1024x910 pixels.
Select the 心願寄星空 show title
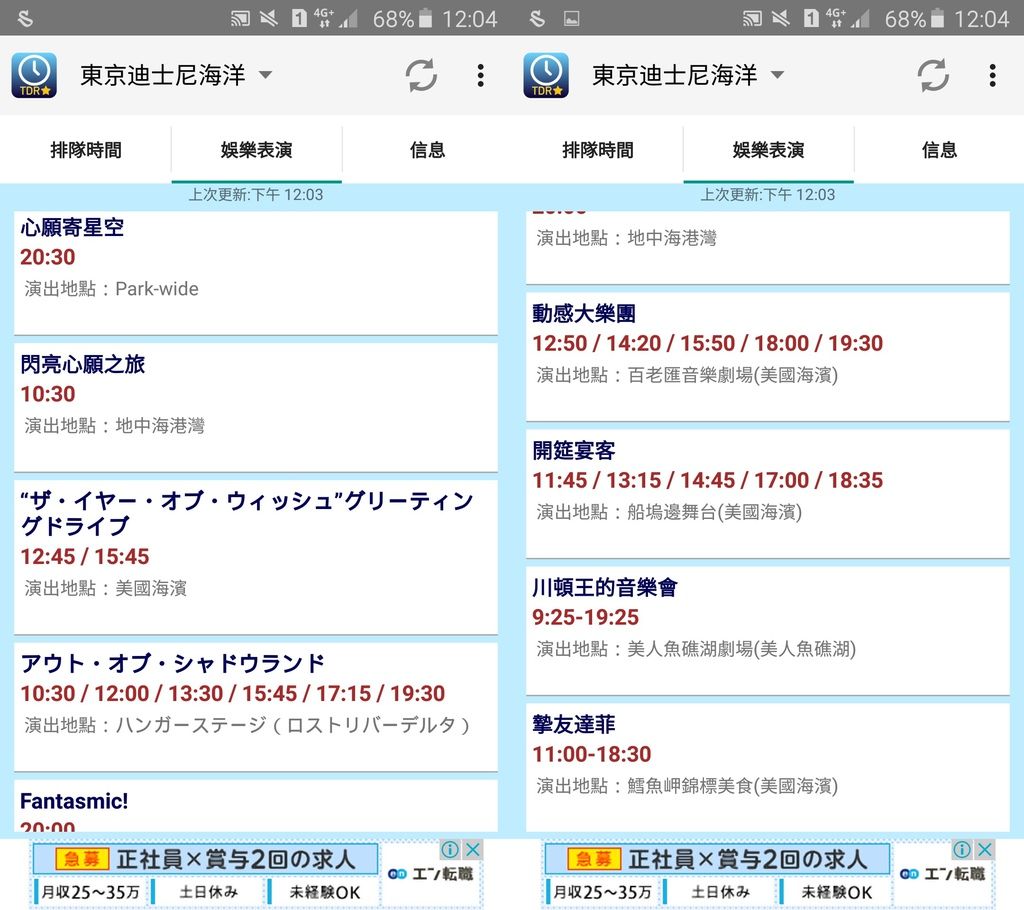(72, 227)
